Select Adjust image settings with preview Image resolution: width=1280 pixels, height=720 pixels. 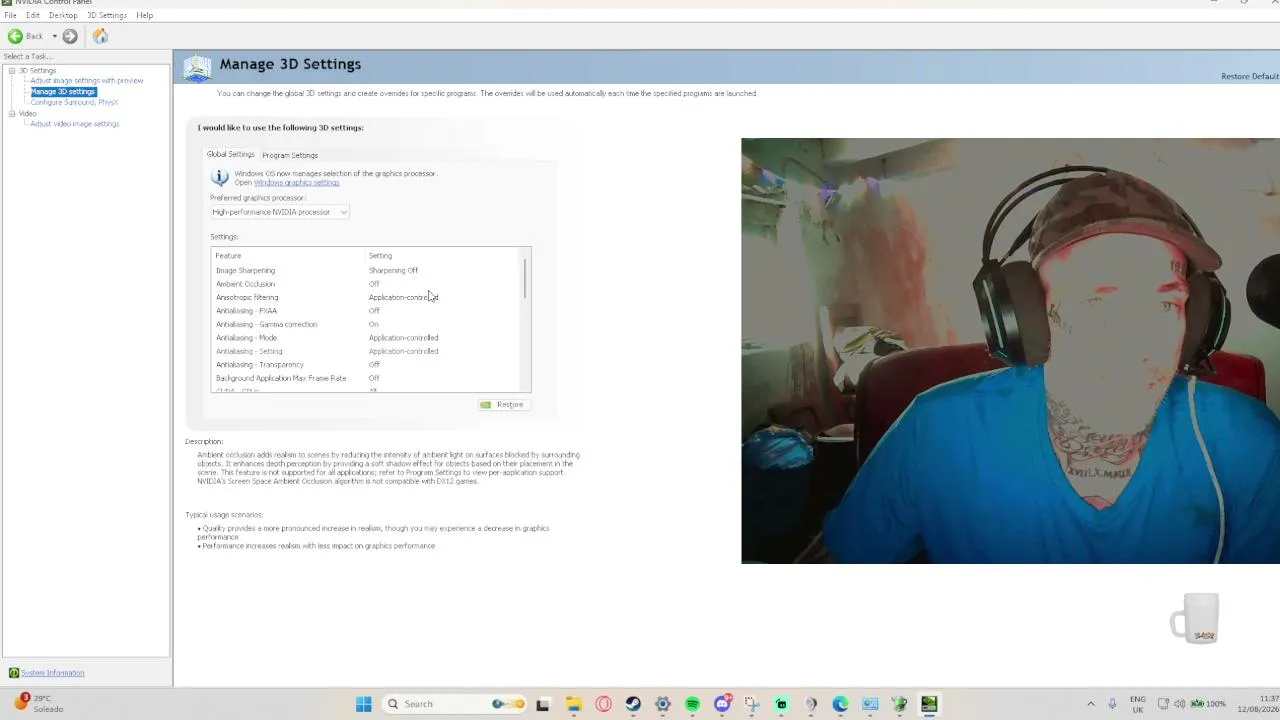point(87,81)
